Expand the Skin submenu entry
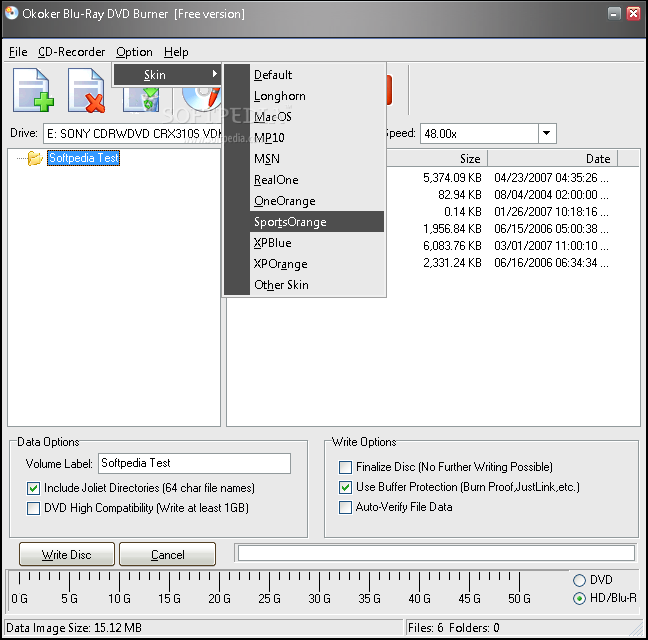 167,75
